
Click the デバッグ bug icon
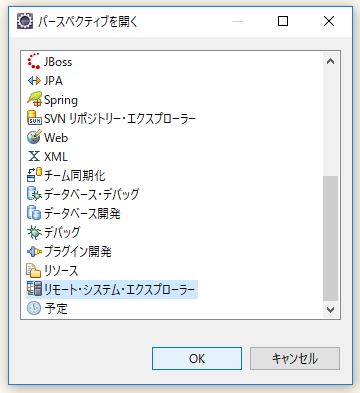tap(34, 232)
